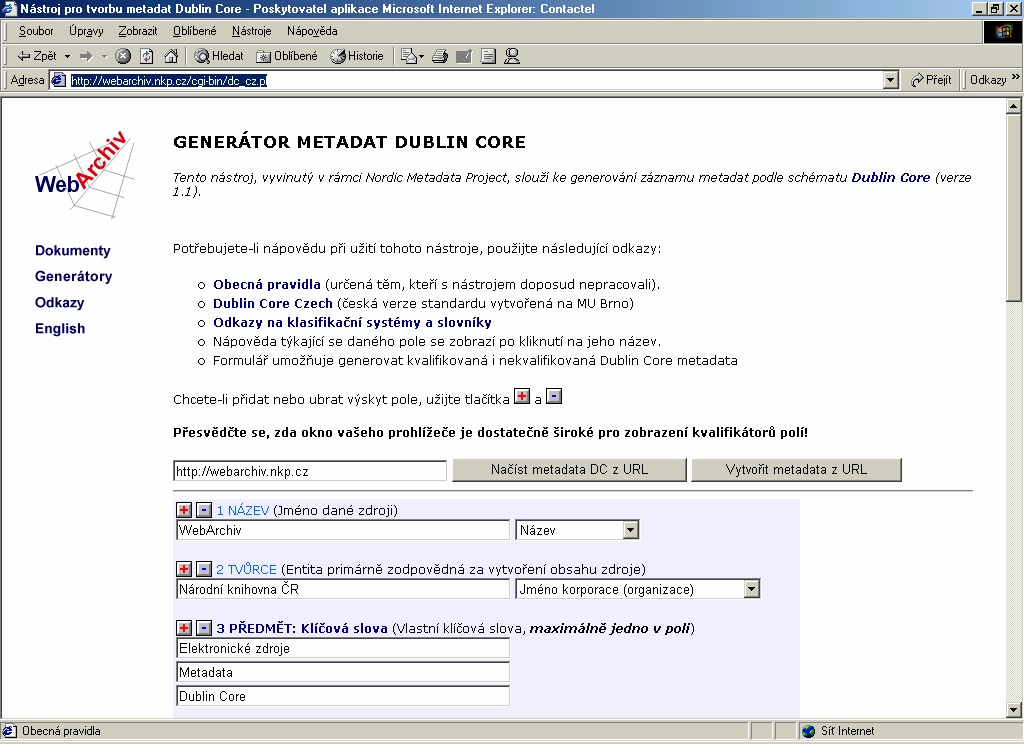1024x744 pixels.
Task: Show the Historie panel
Action: (357, 56)
